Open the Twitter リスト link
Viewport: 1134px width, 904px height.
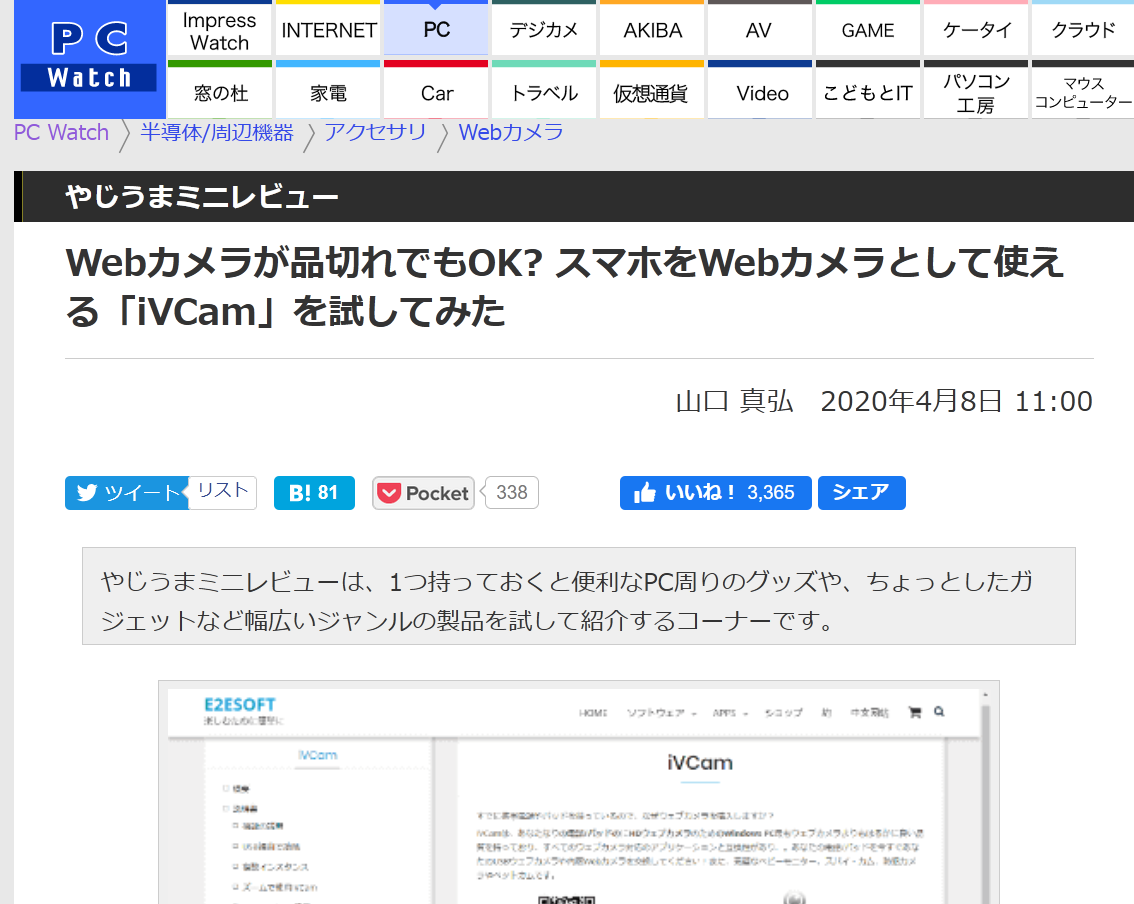point(223,491)
